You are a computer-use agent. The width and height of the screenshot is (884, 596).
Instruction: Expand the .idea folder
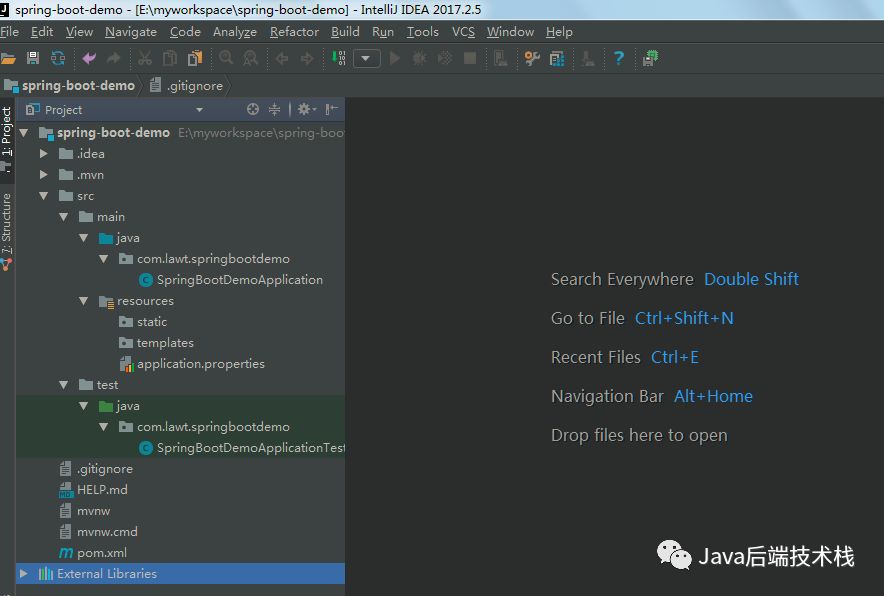point(43,154)
